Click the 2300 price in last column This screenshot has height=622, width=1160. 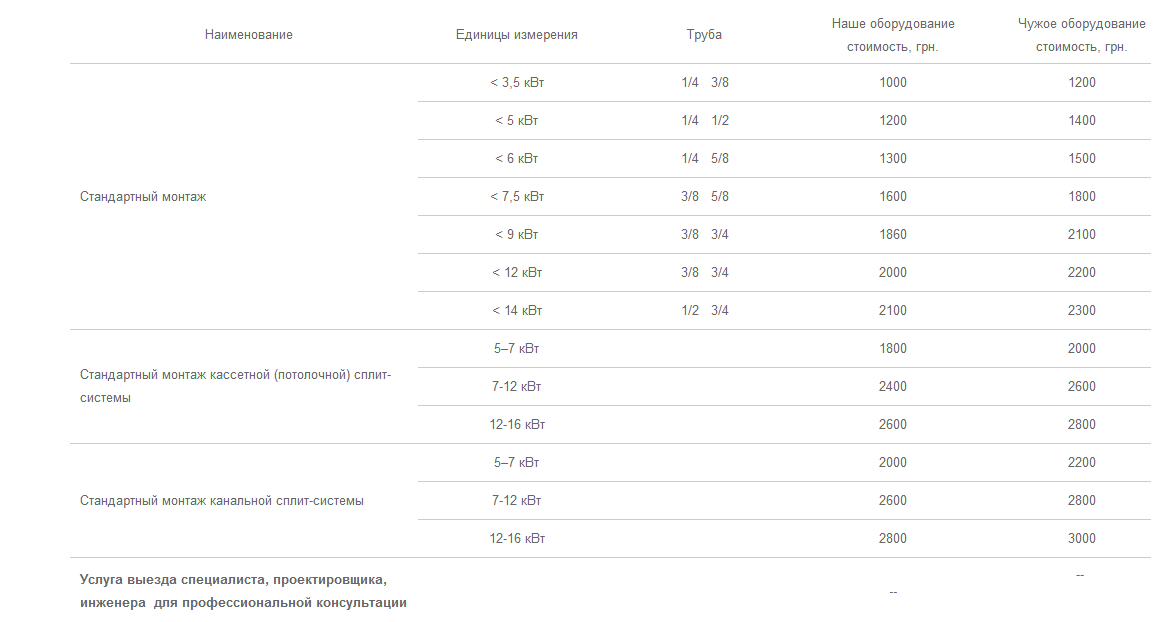coord(1081,311)
